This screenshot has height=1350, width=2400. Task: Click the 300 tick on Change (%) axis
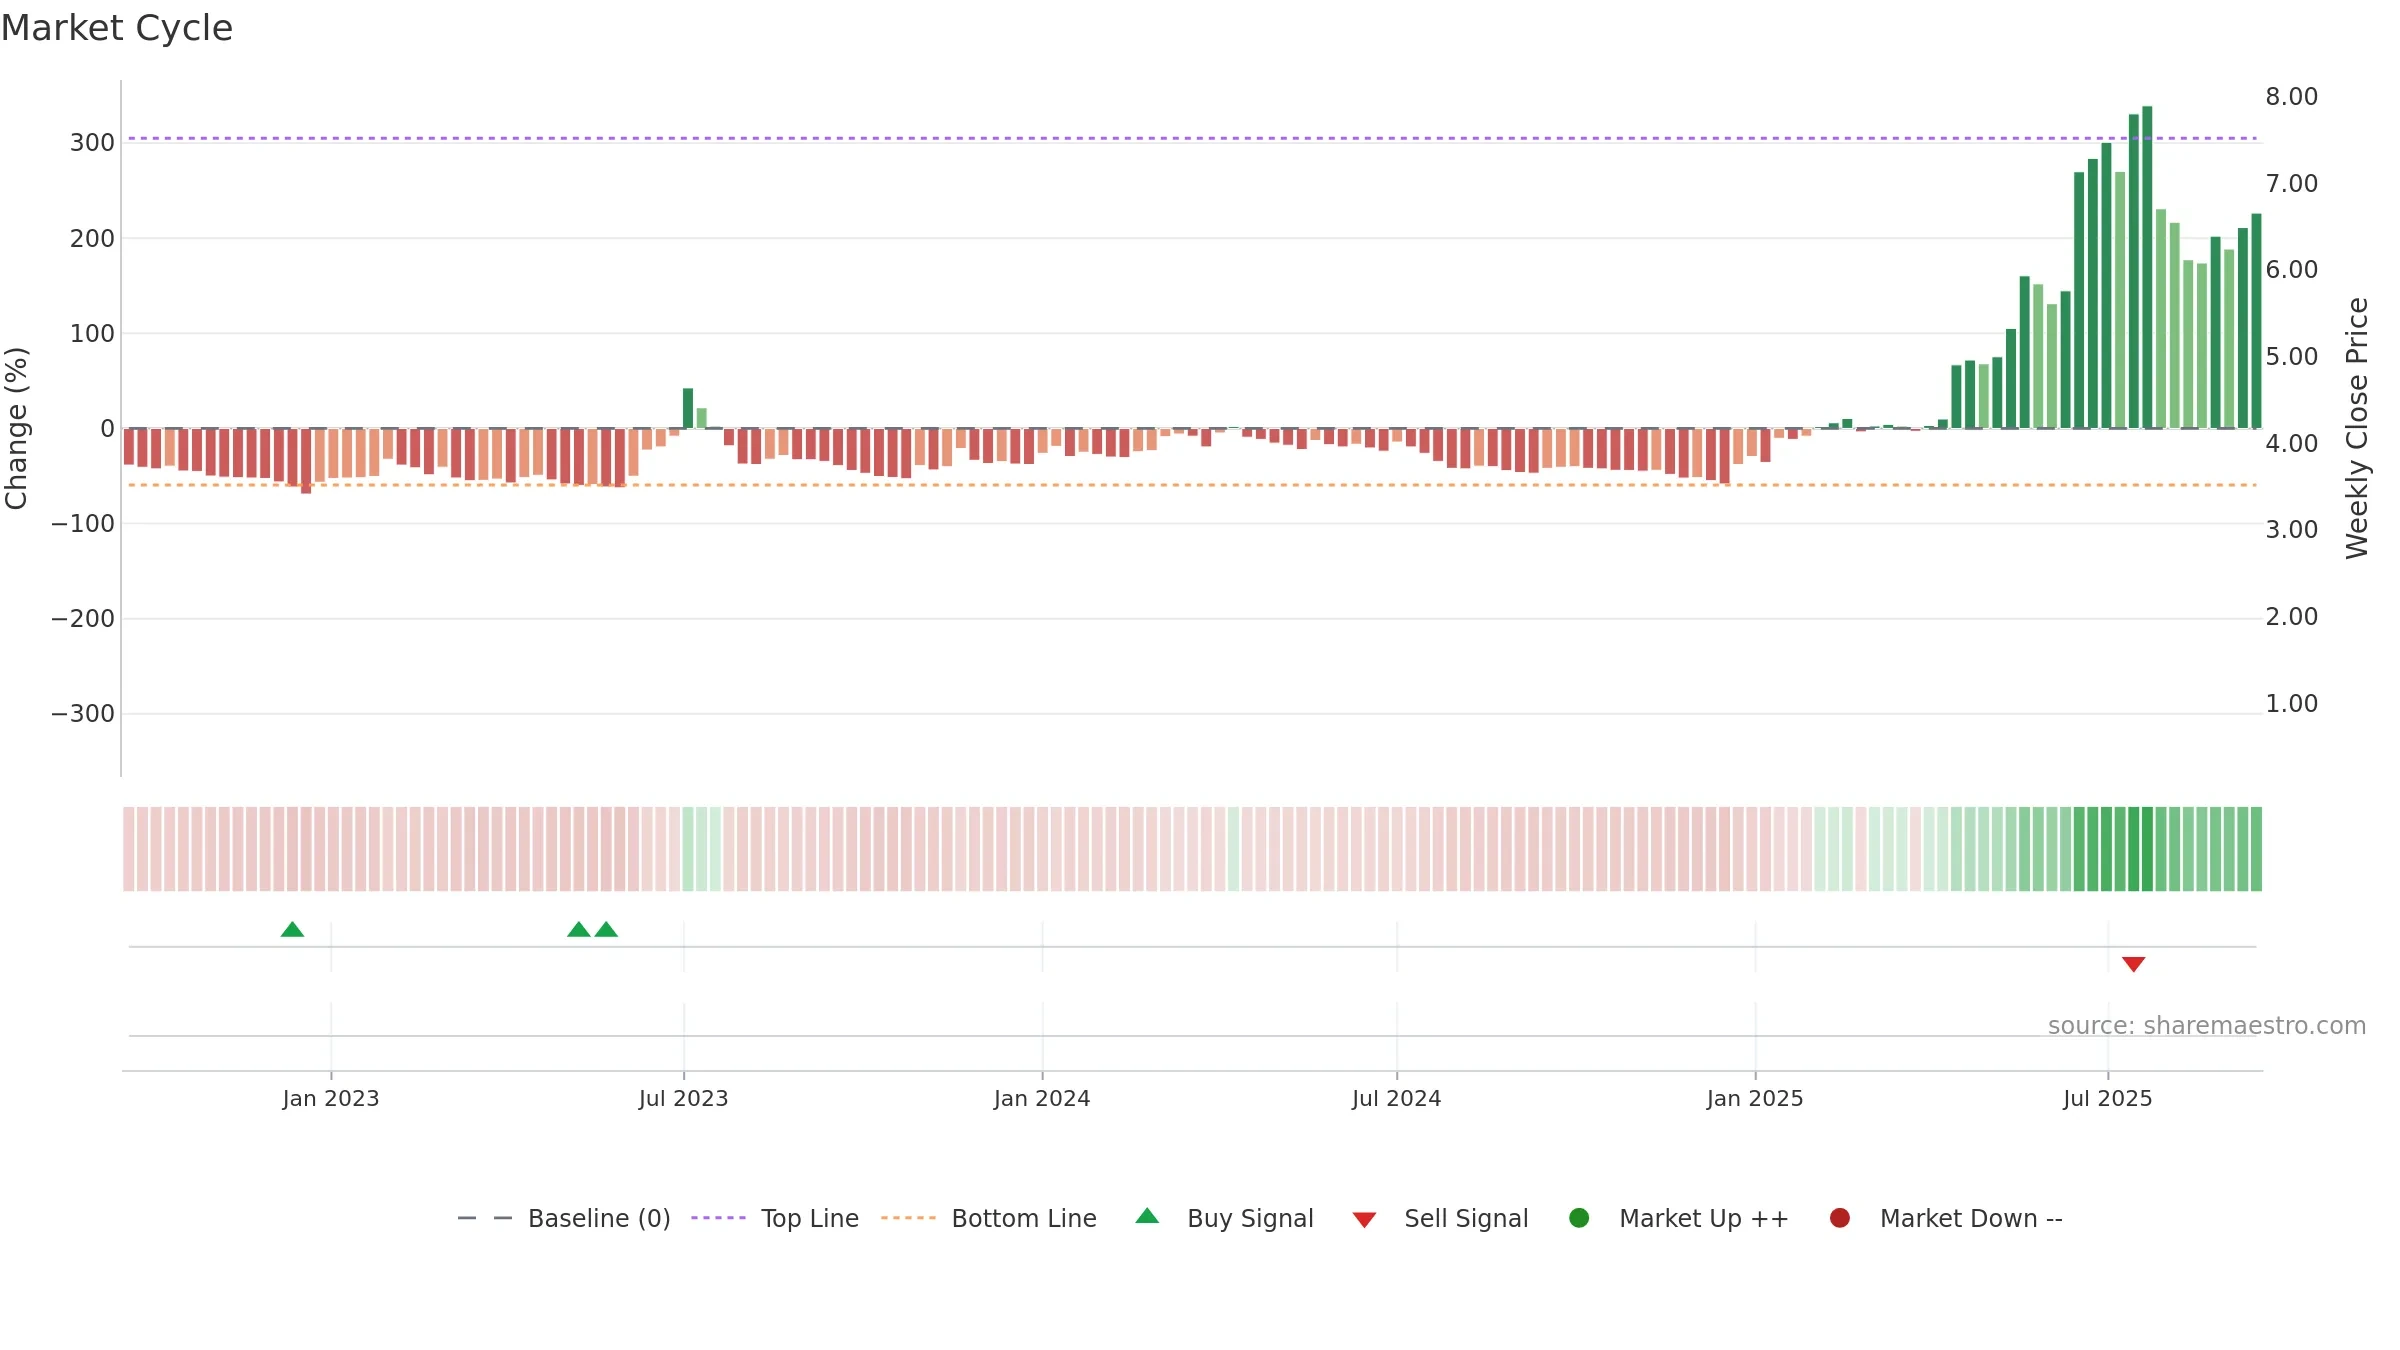(92, 143)
